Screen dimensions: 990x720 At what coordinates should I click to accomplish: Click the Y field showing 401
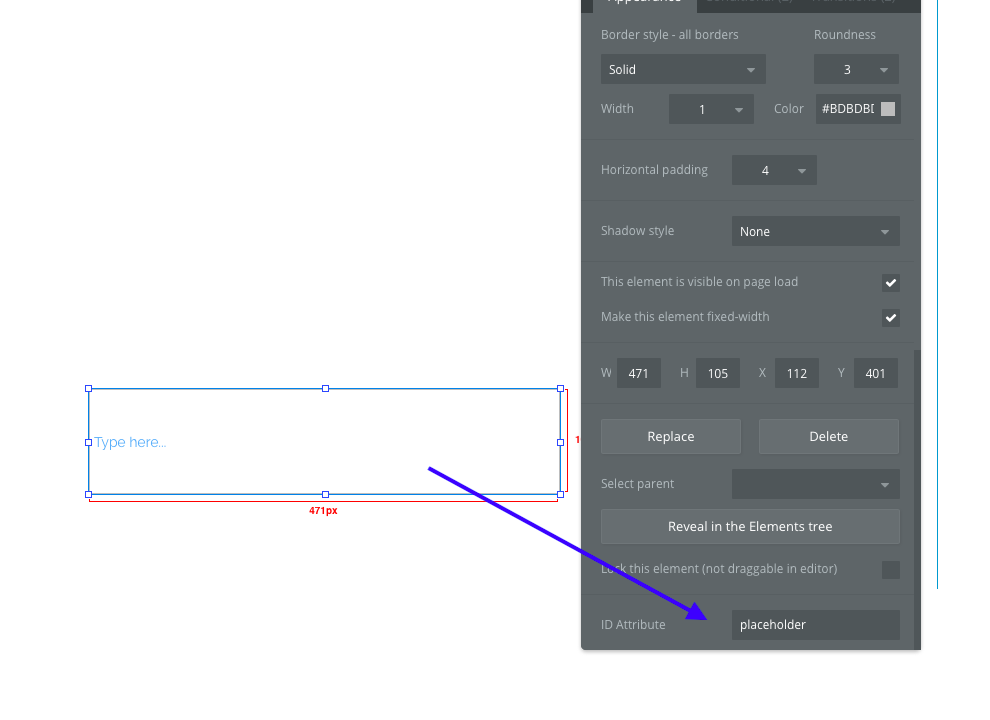click(876, 373)
